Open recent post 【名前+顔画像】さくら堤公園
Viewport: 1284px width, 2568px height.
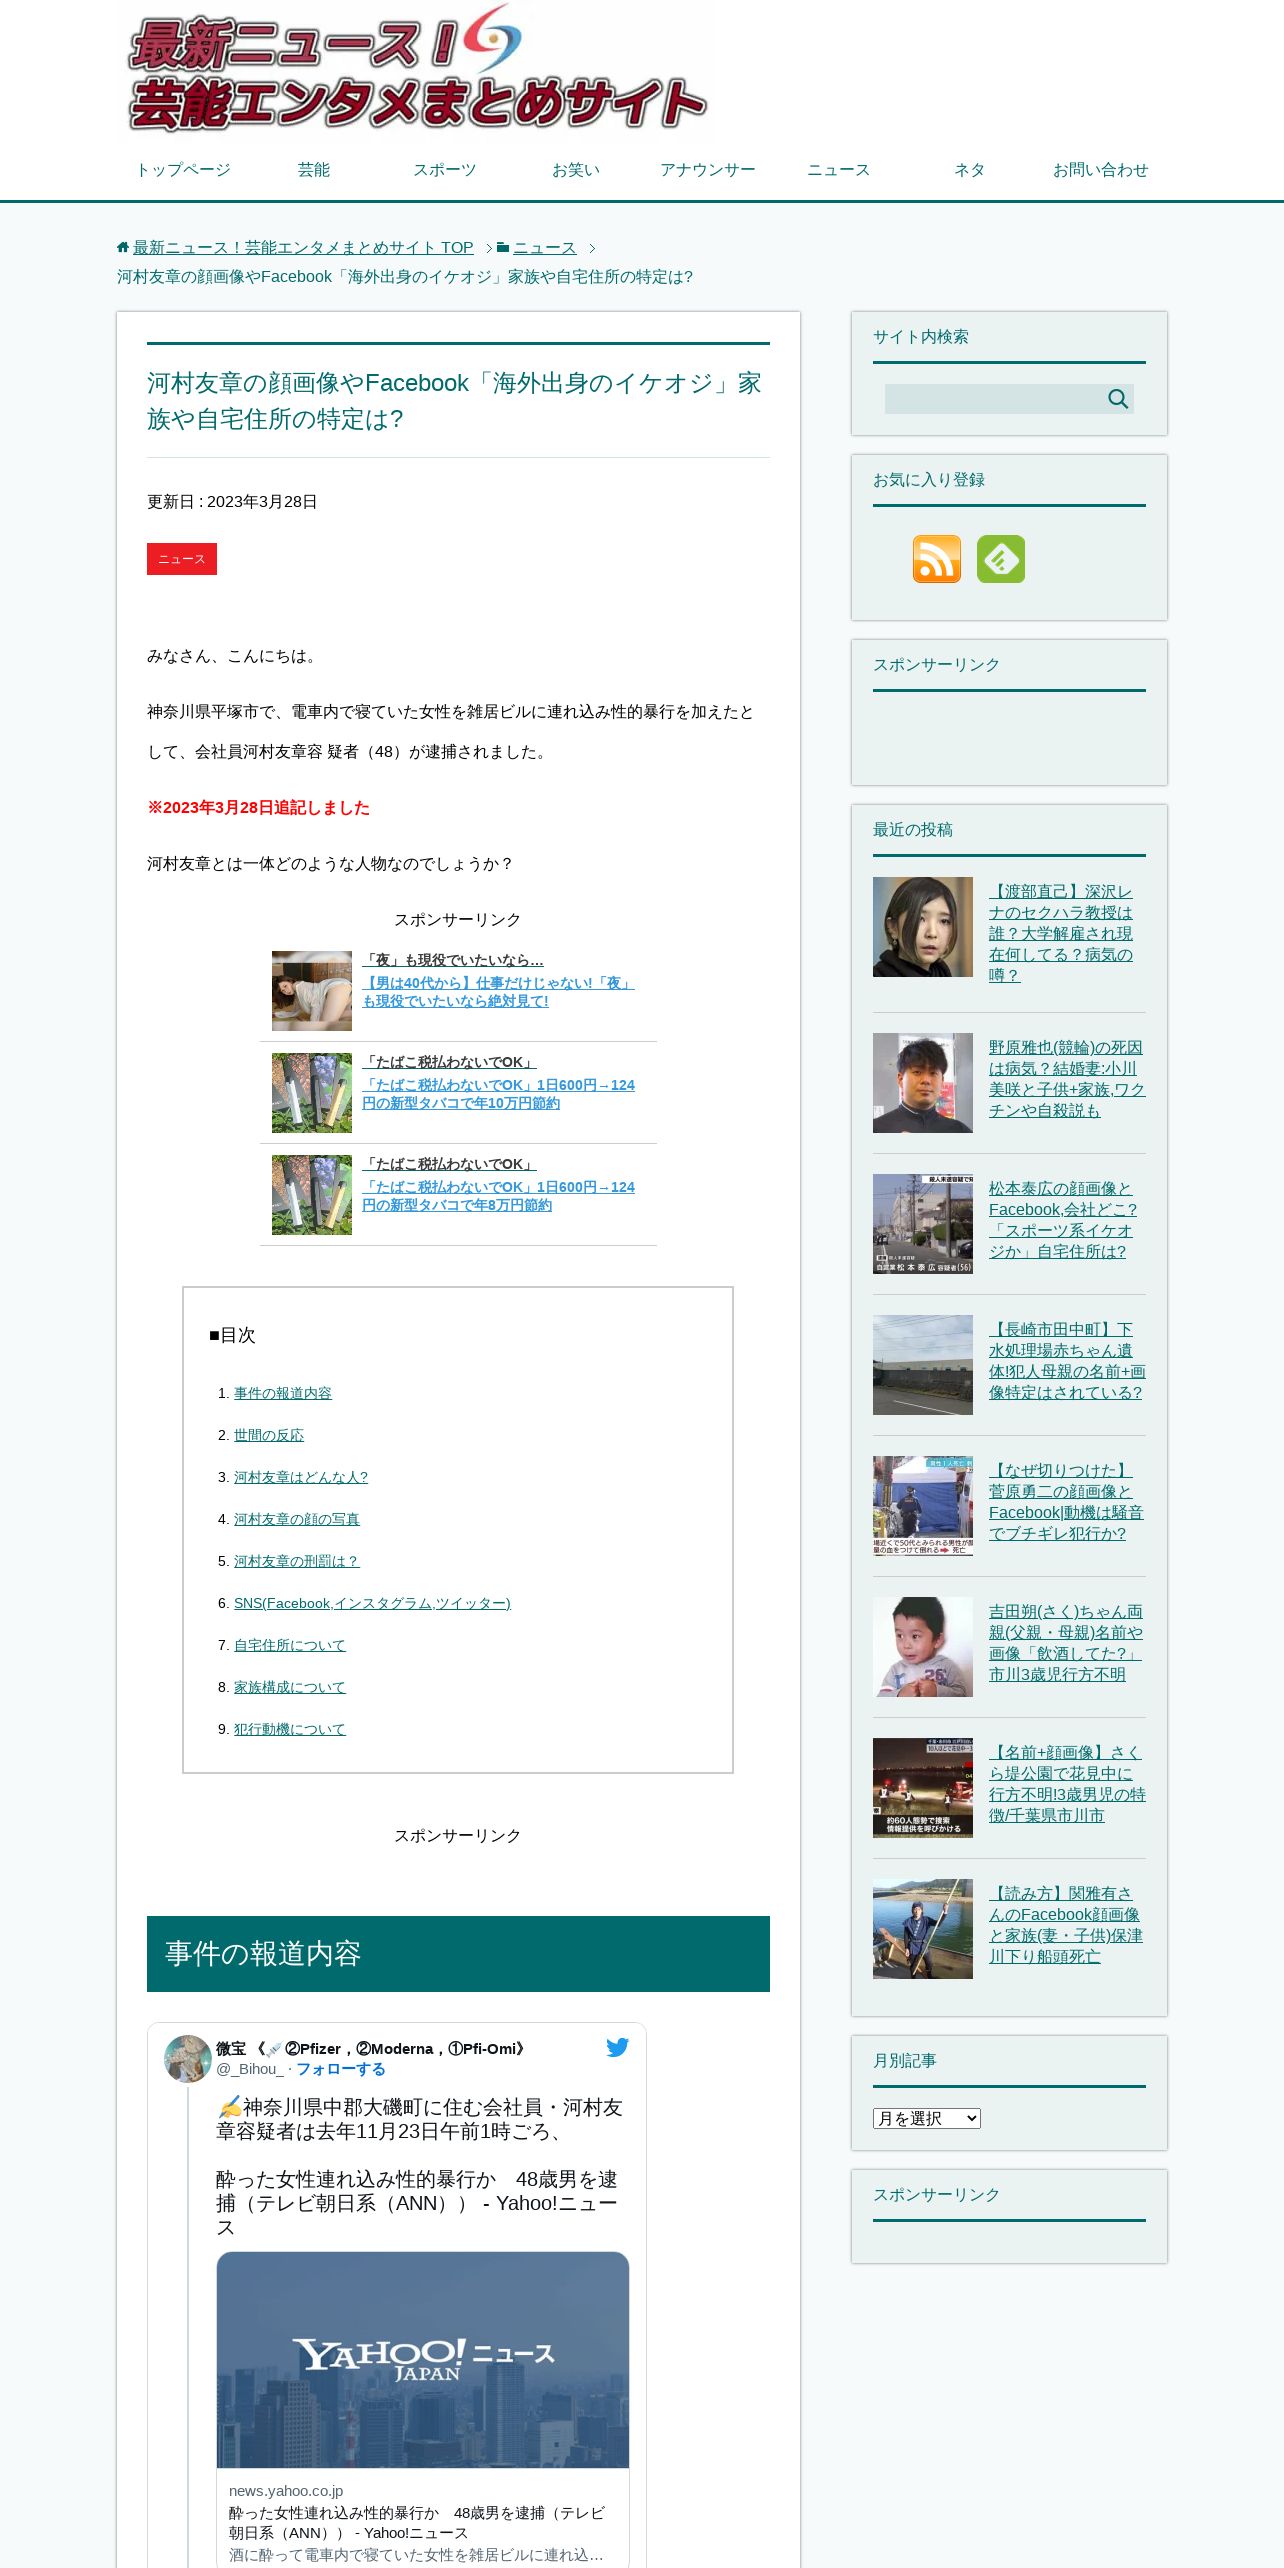(1067, 1784)
